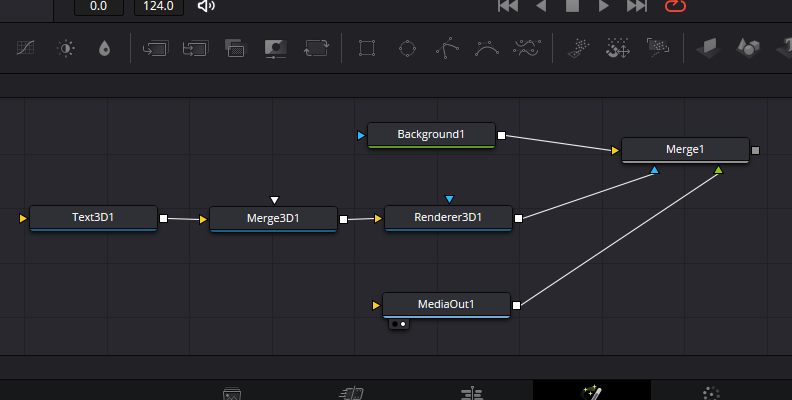Select the Rectangle mask tool
This screenshot has height=400, width=792.
pyautogui.click(x=367, y=48)
